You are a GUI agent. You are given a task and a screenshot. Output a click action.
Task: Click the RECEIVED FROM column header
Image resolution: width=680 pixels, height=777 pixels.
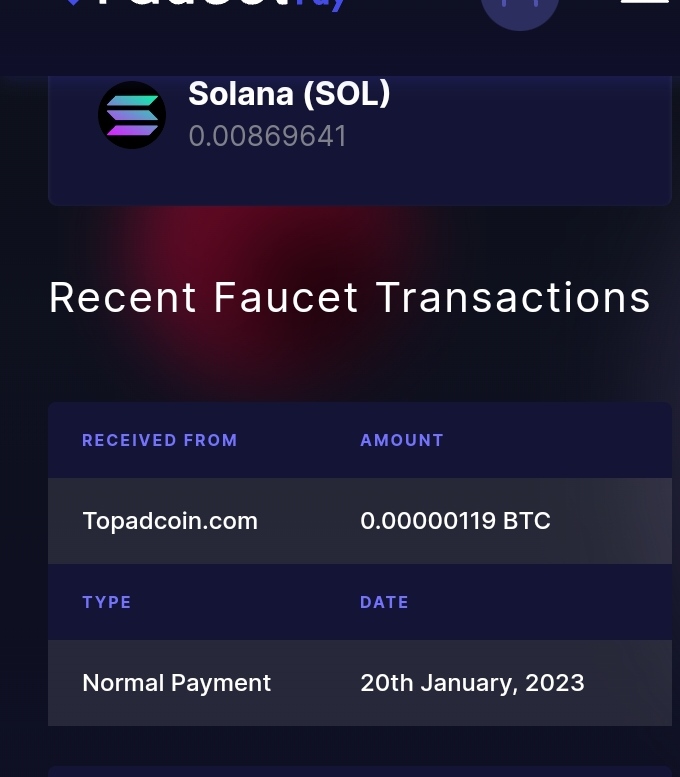(x=160, y=440)
